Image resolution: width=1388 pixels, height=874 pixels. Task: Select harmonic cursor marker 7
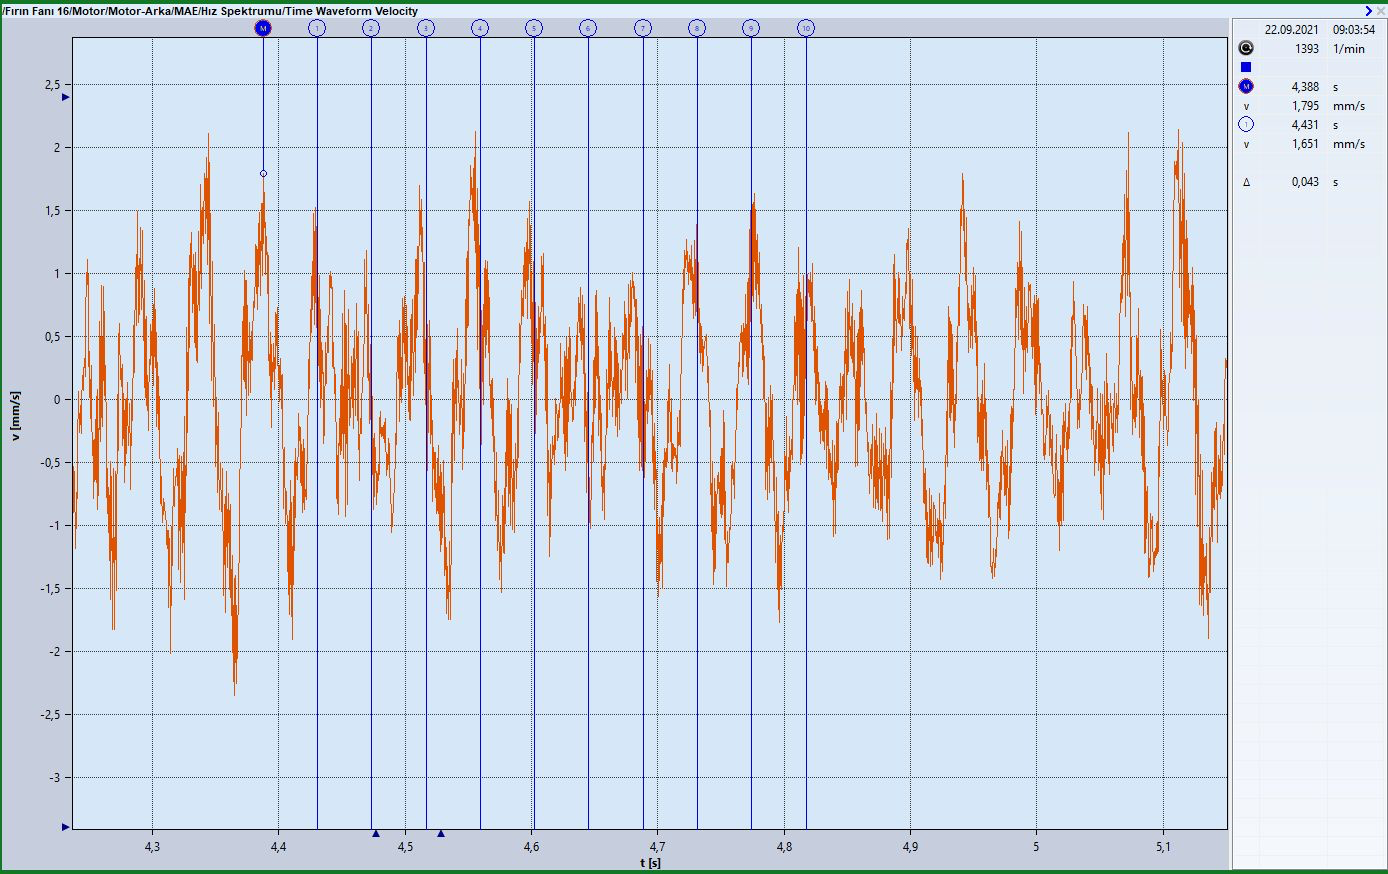pyautogui.click(x=643, y=28)
